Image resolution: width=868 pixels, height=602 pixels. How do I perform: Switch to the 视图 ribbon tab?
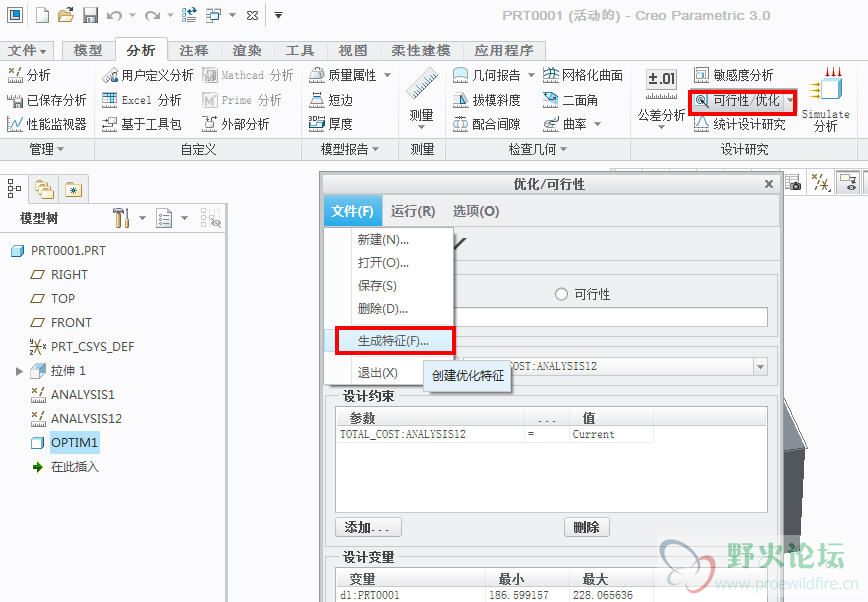coord(353,50)
